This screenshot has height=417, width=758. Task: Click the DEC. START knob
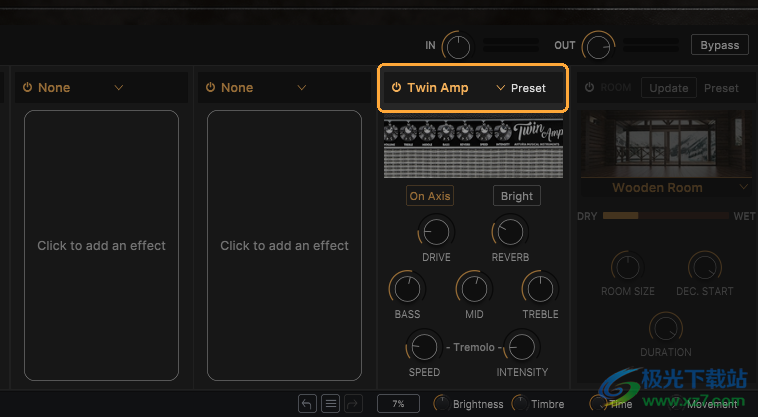[705, 267]
